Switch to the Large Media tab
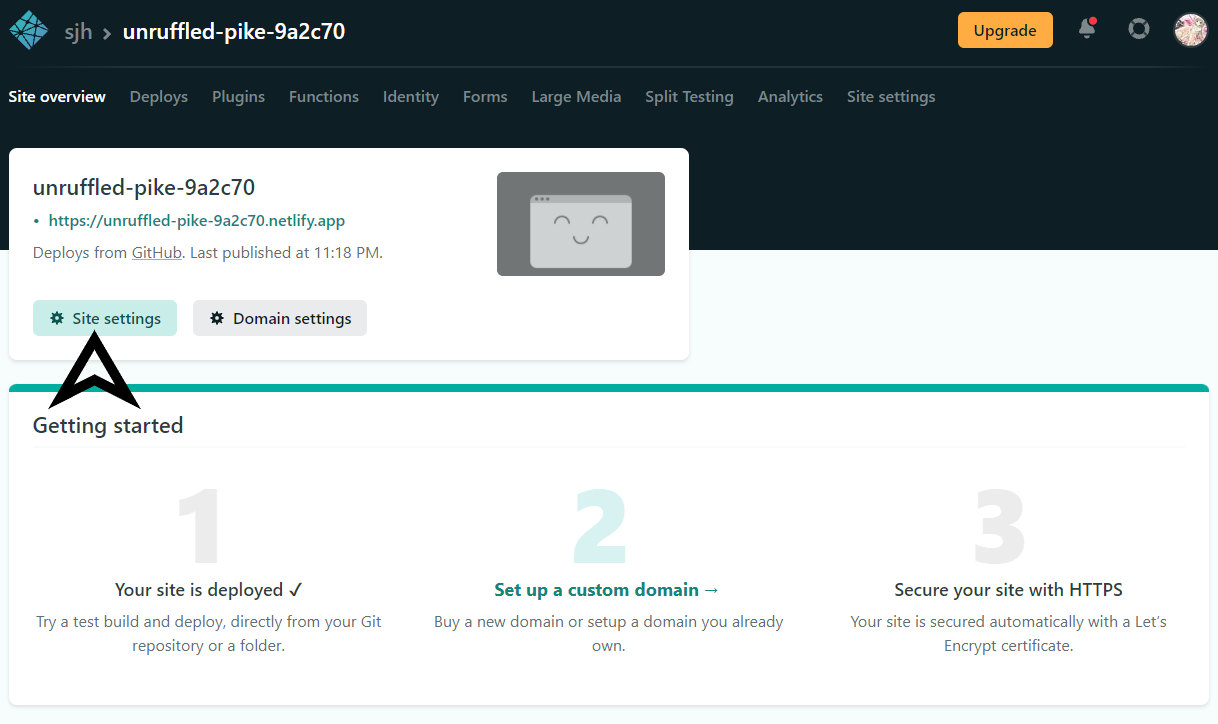1218x724 pixels. coord(576,97)
